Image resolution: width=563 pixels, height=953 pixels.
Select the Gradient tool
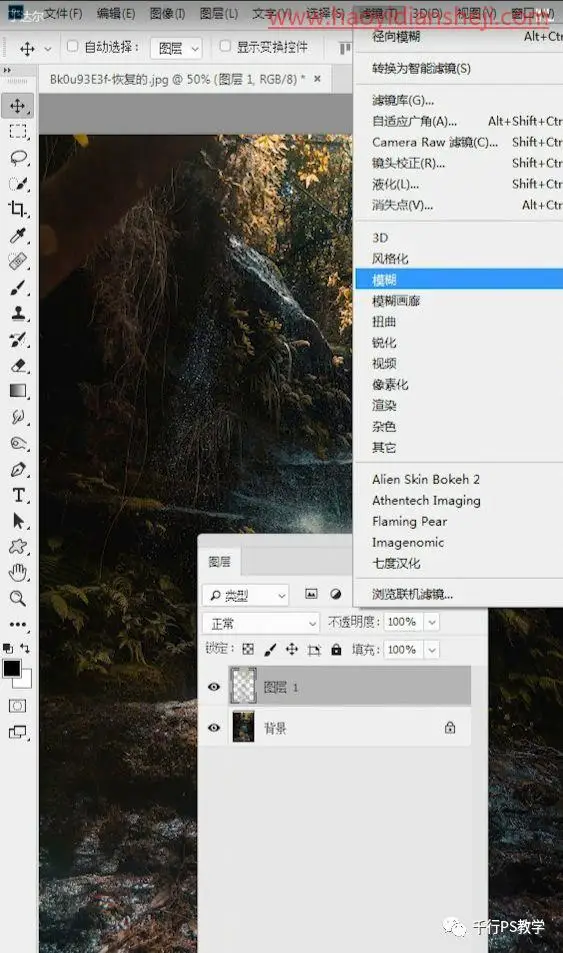pos(18,391)
